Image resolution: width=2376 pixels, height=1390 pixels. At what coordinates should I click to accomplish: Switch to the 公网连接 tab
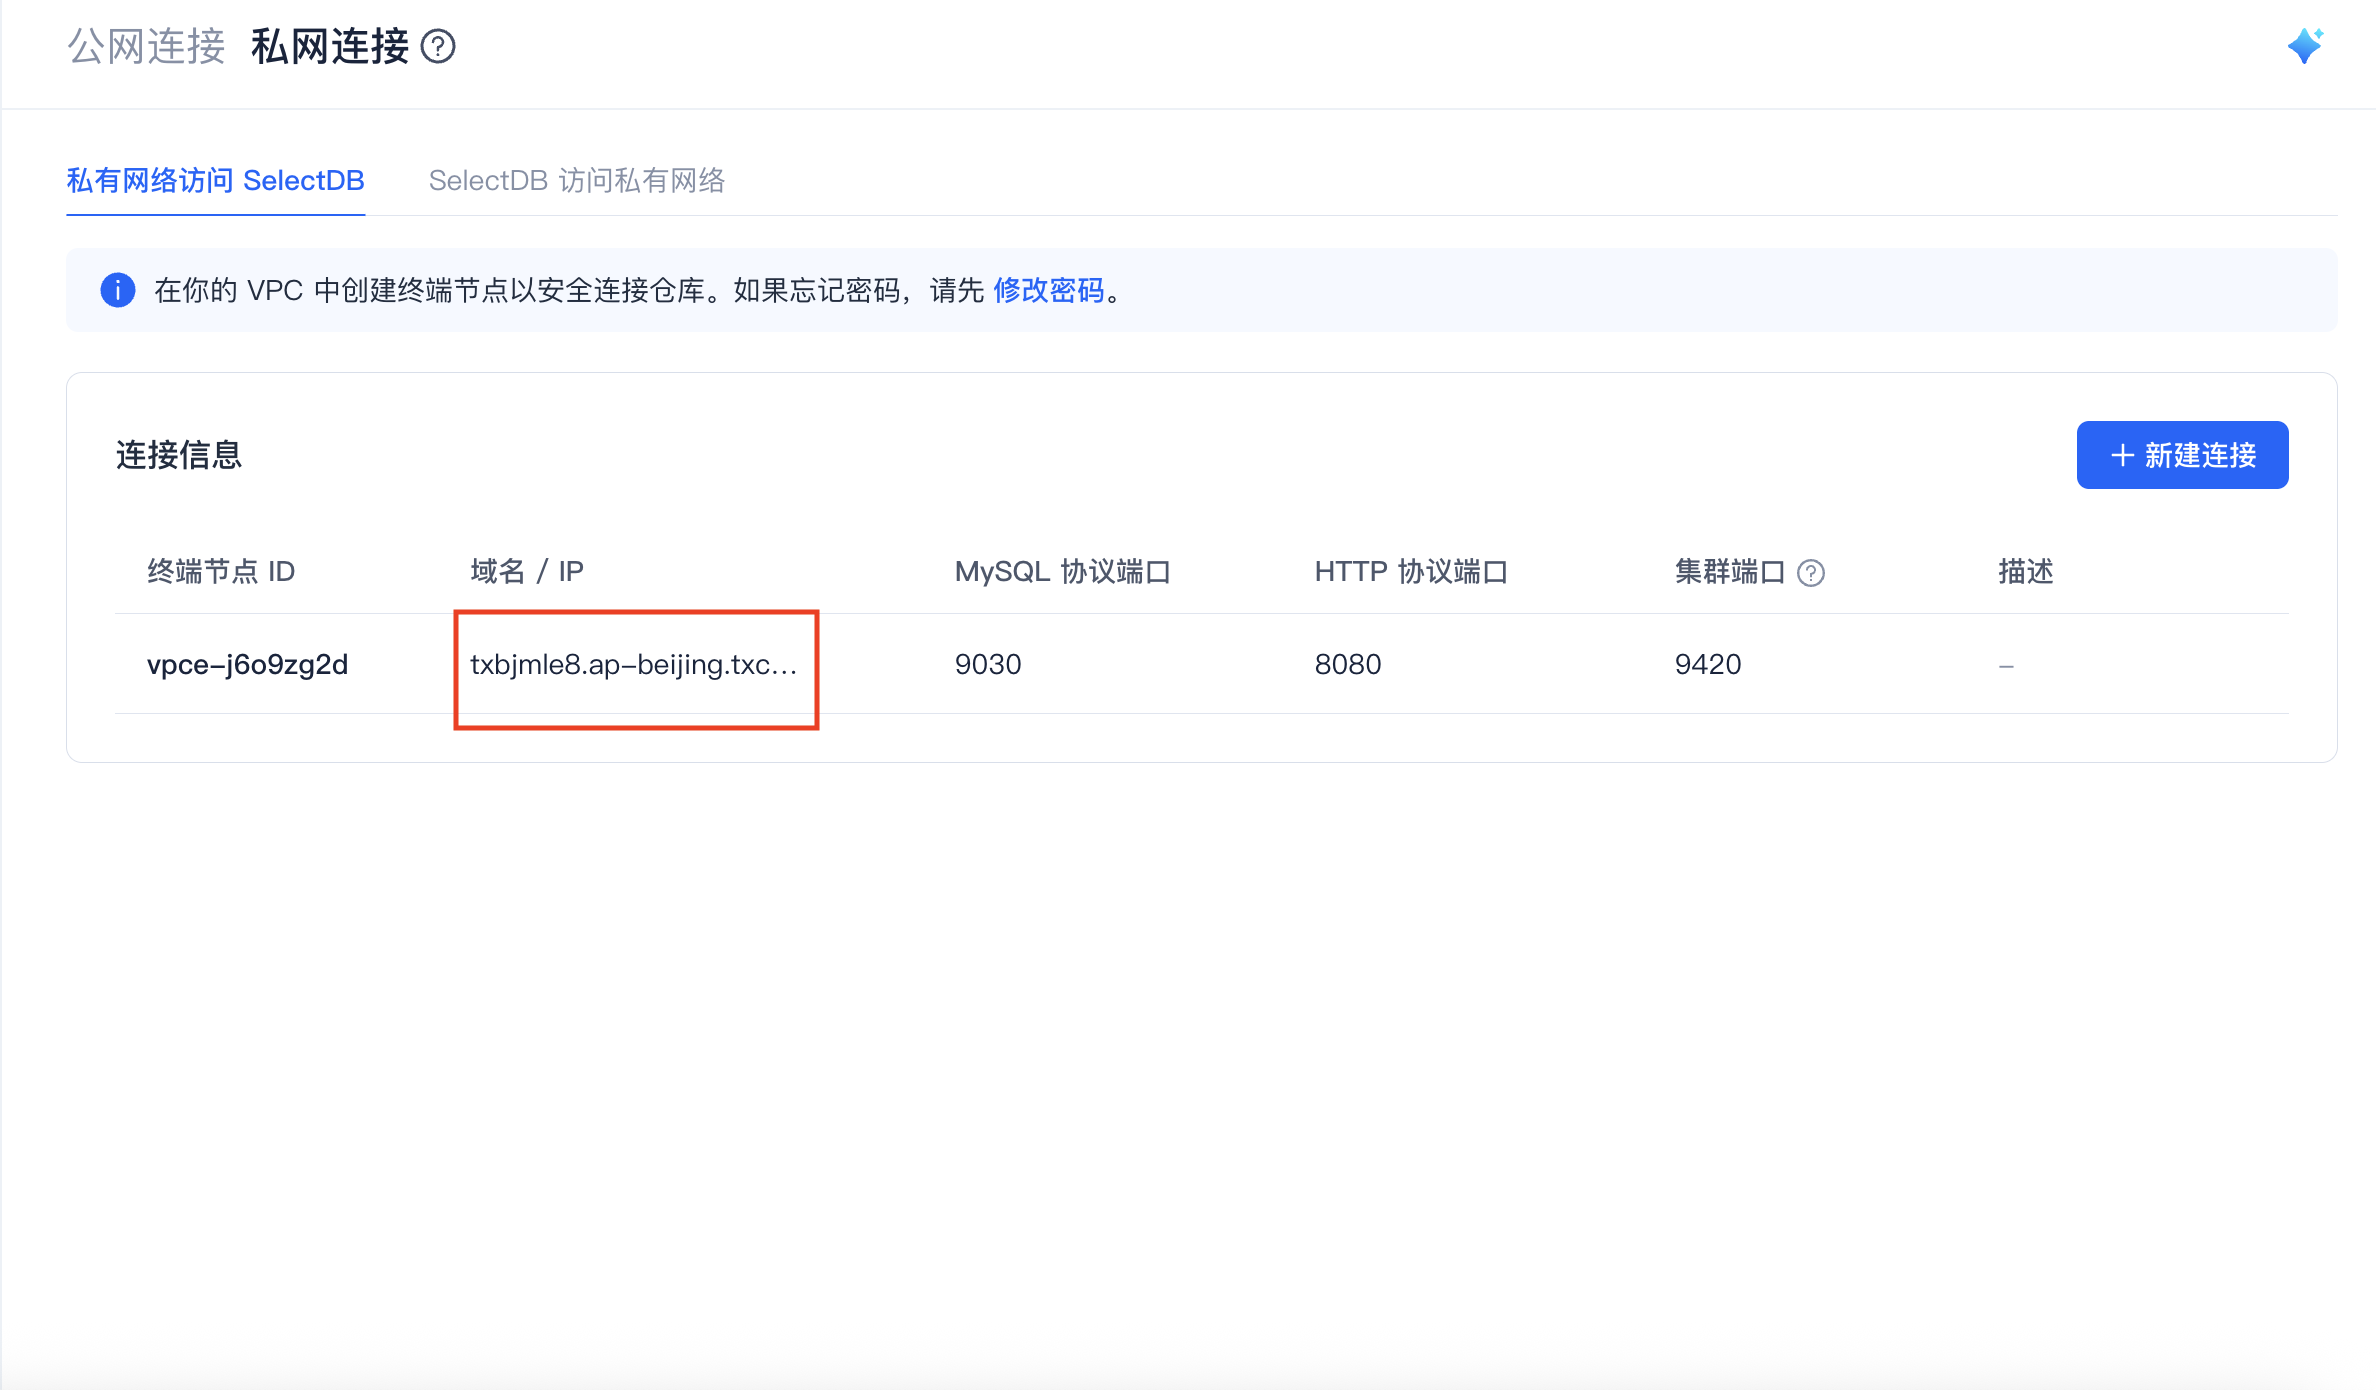146,47
